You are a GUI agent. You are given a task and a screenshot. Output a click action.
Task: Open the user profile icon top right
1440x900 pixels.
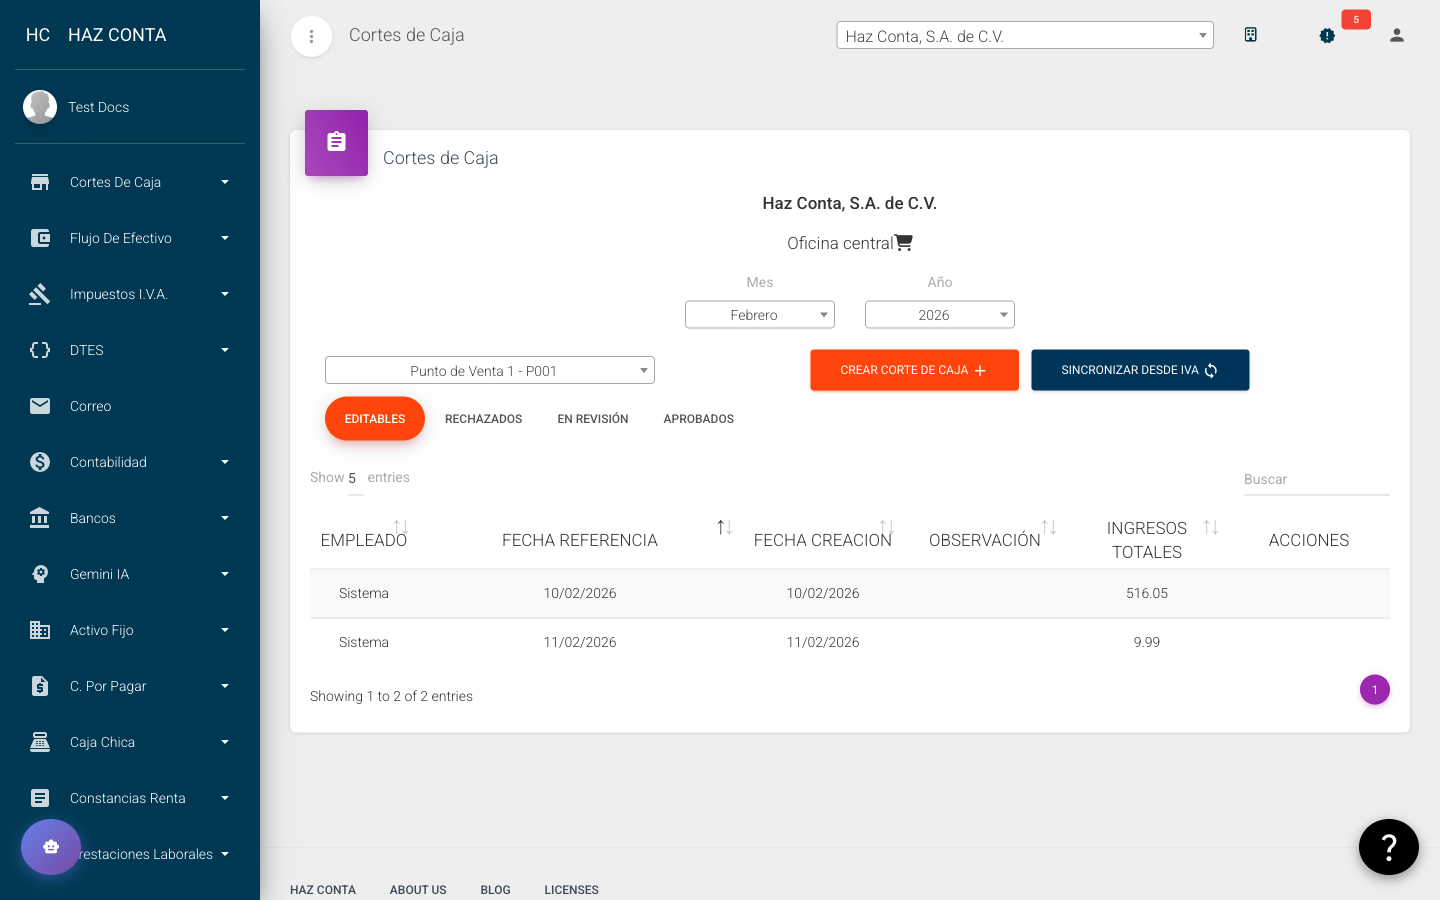tap(1397, 34)
